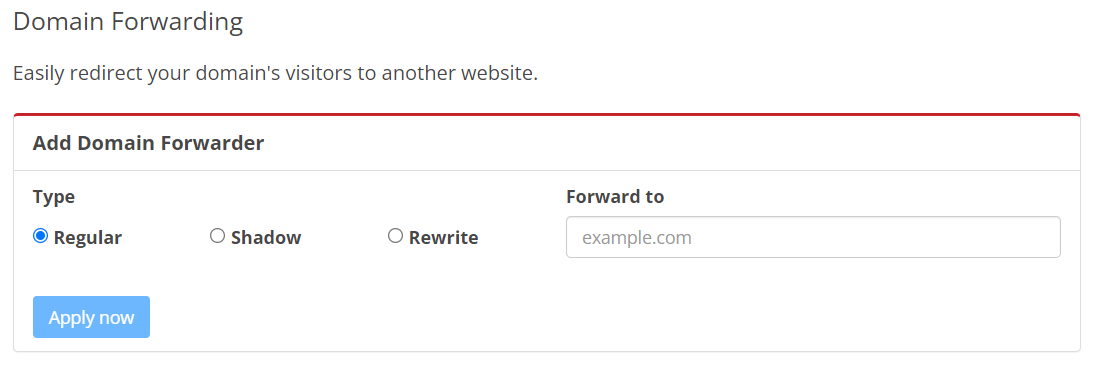Click the right end of Forward to field

point(1041,237)
